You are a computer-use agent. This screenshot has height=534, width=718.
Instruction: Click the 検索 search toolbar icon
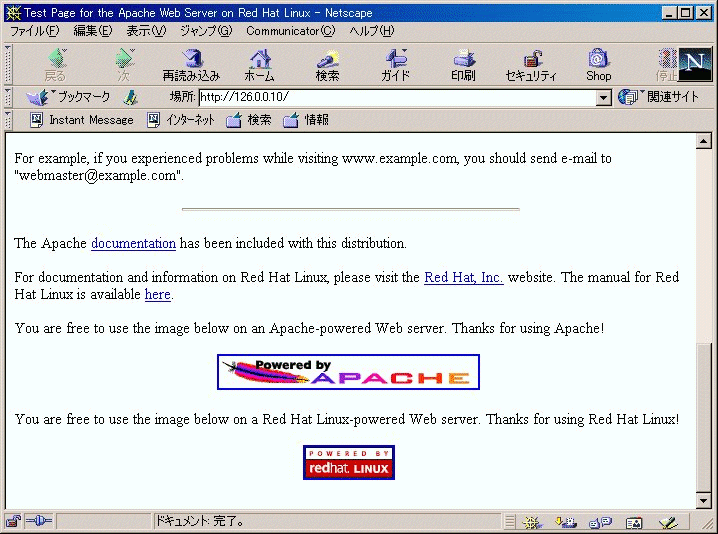(327, 65)
